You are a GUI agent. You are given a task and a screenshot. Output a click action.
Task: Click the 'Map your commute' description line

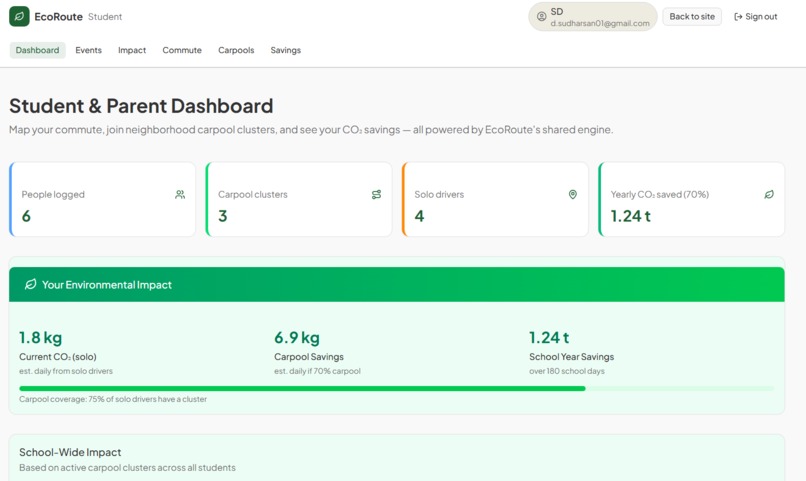coord(311,130)
